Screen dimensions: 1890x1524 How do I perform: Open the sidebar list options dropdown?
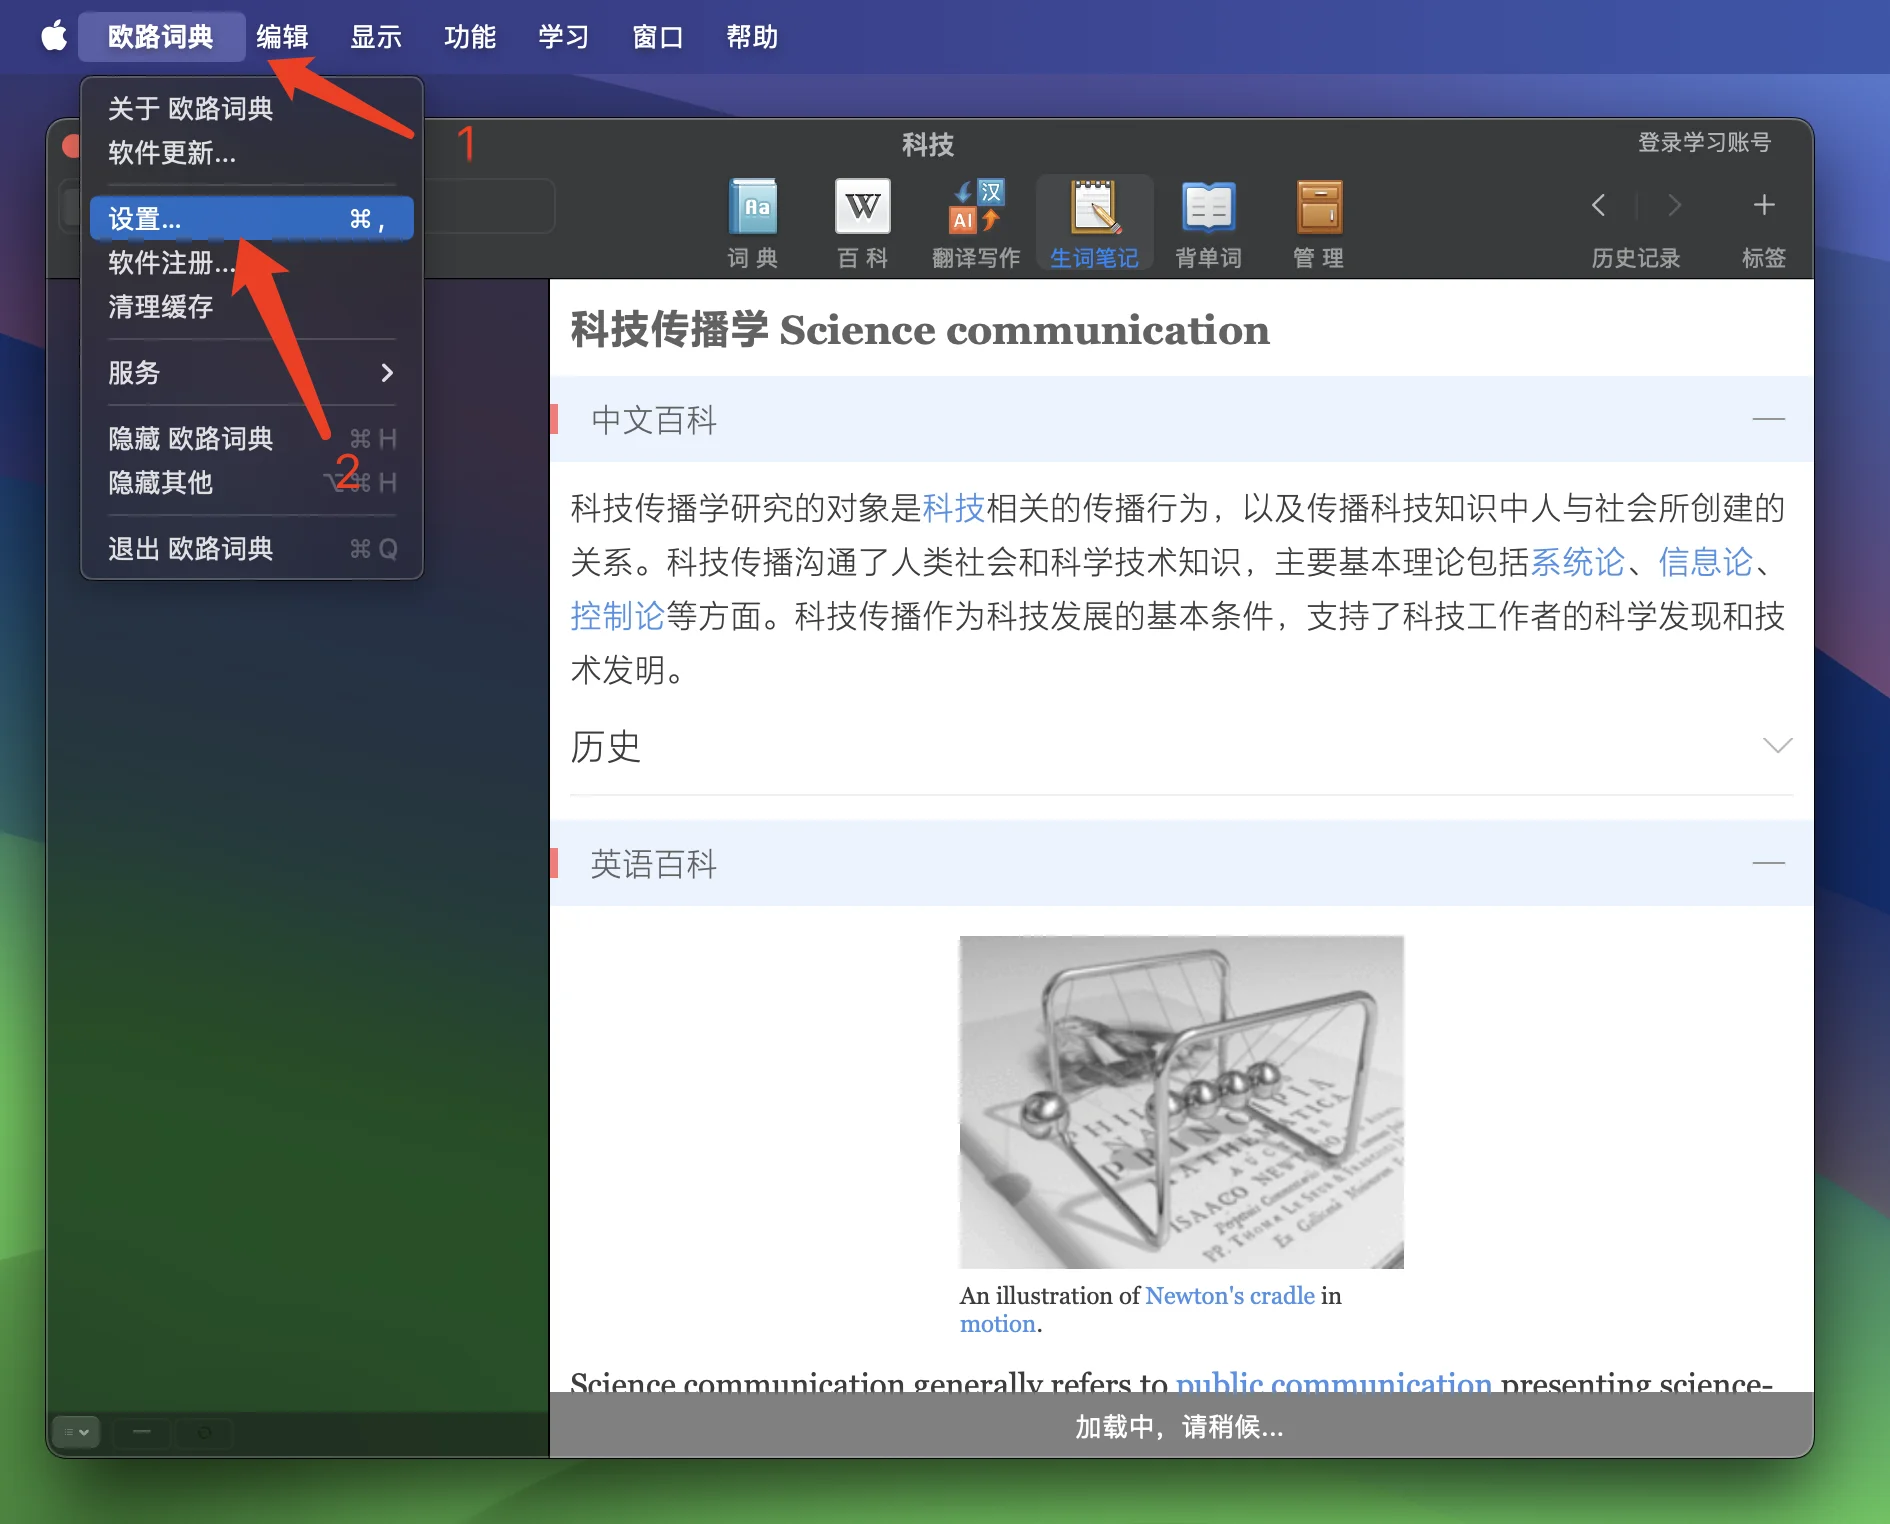76,1432
